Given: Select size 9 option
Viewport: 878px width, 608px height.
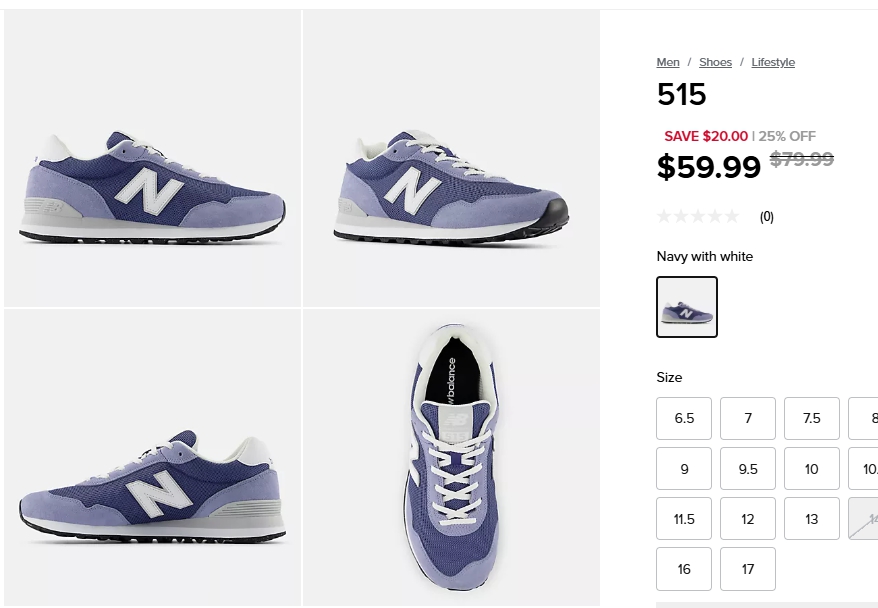Looking at the screenshot, I should [x=684, y=468].
